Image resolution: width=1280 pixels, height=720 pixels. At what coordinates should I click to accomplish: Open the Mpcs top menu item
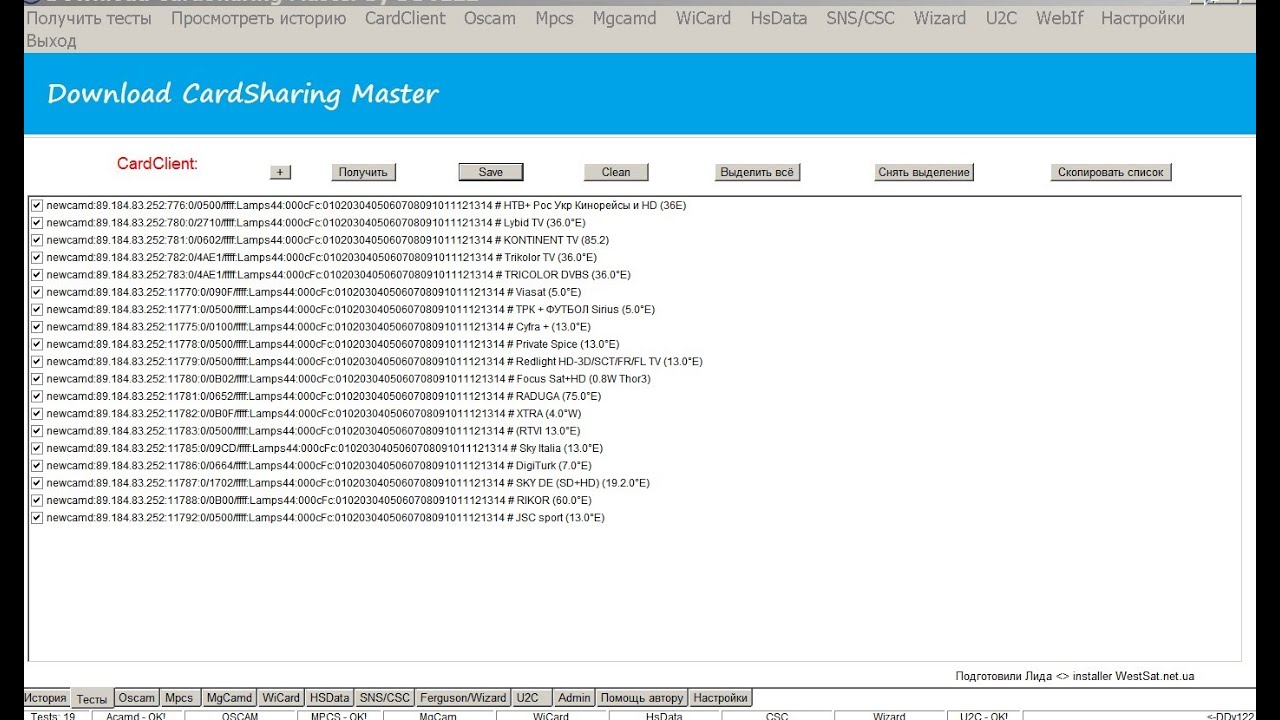click(x=554, y=18)
